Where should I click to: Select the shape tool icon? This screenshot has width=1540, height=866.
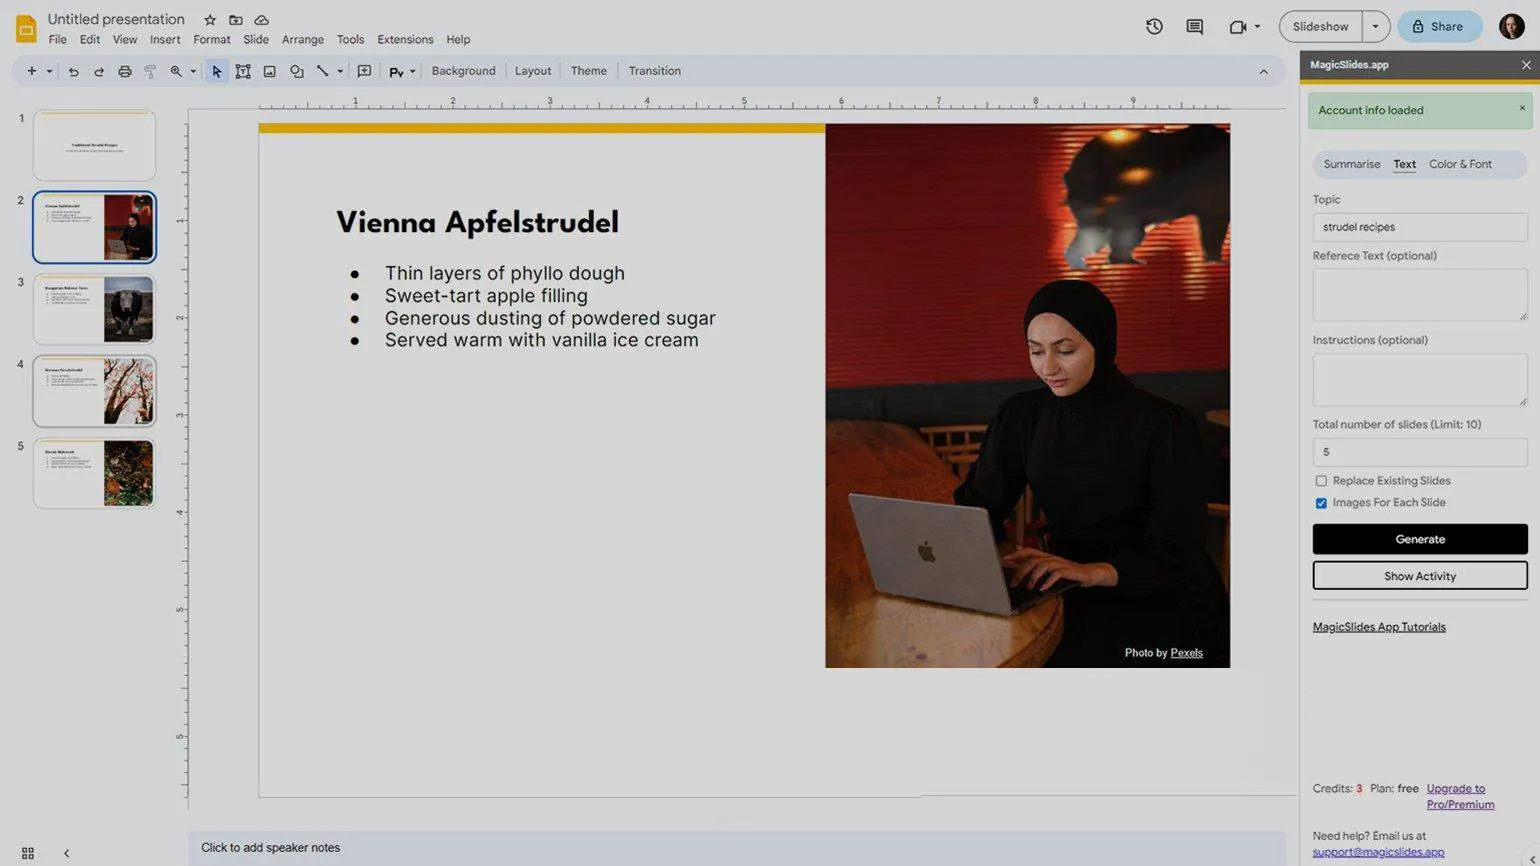coord(296,71)
